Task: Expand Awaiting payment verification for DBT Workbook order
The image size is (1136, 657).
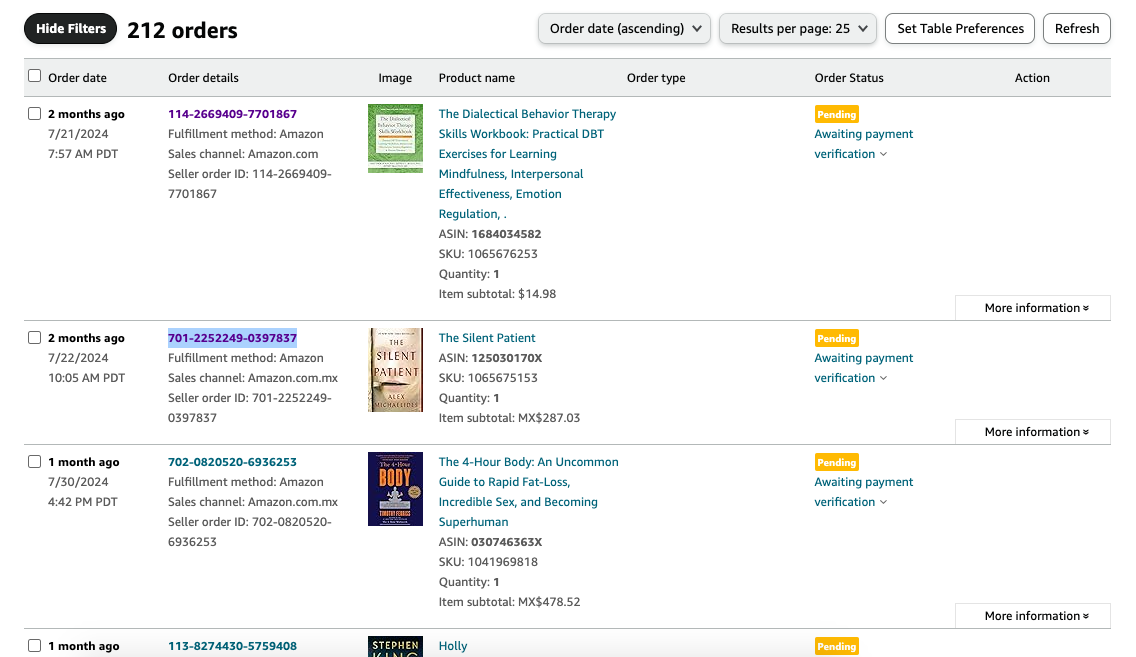Action: 864,143
